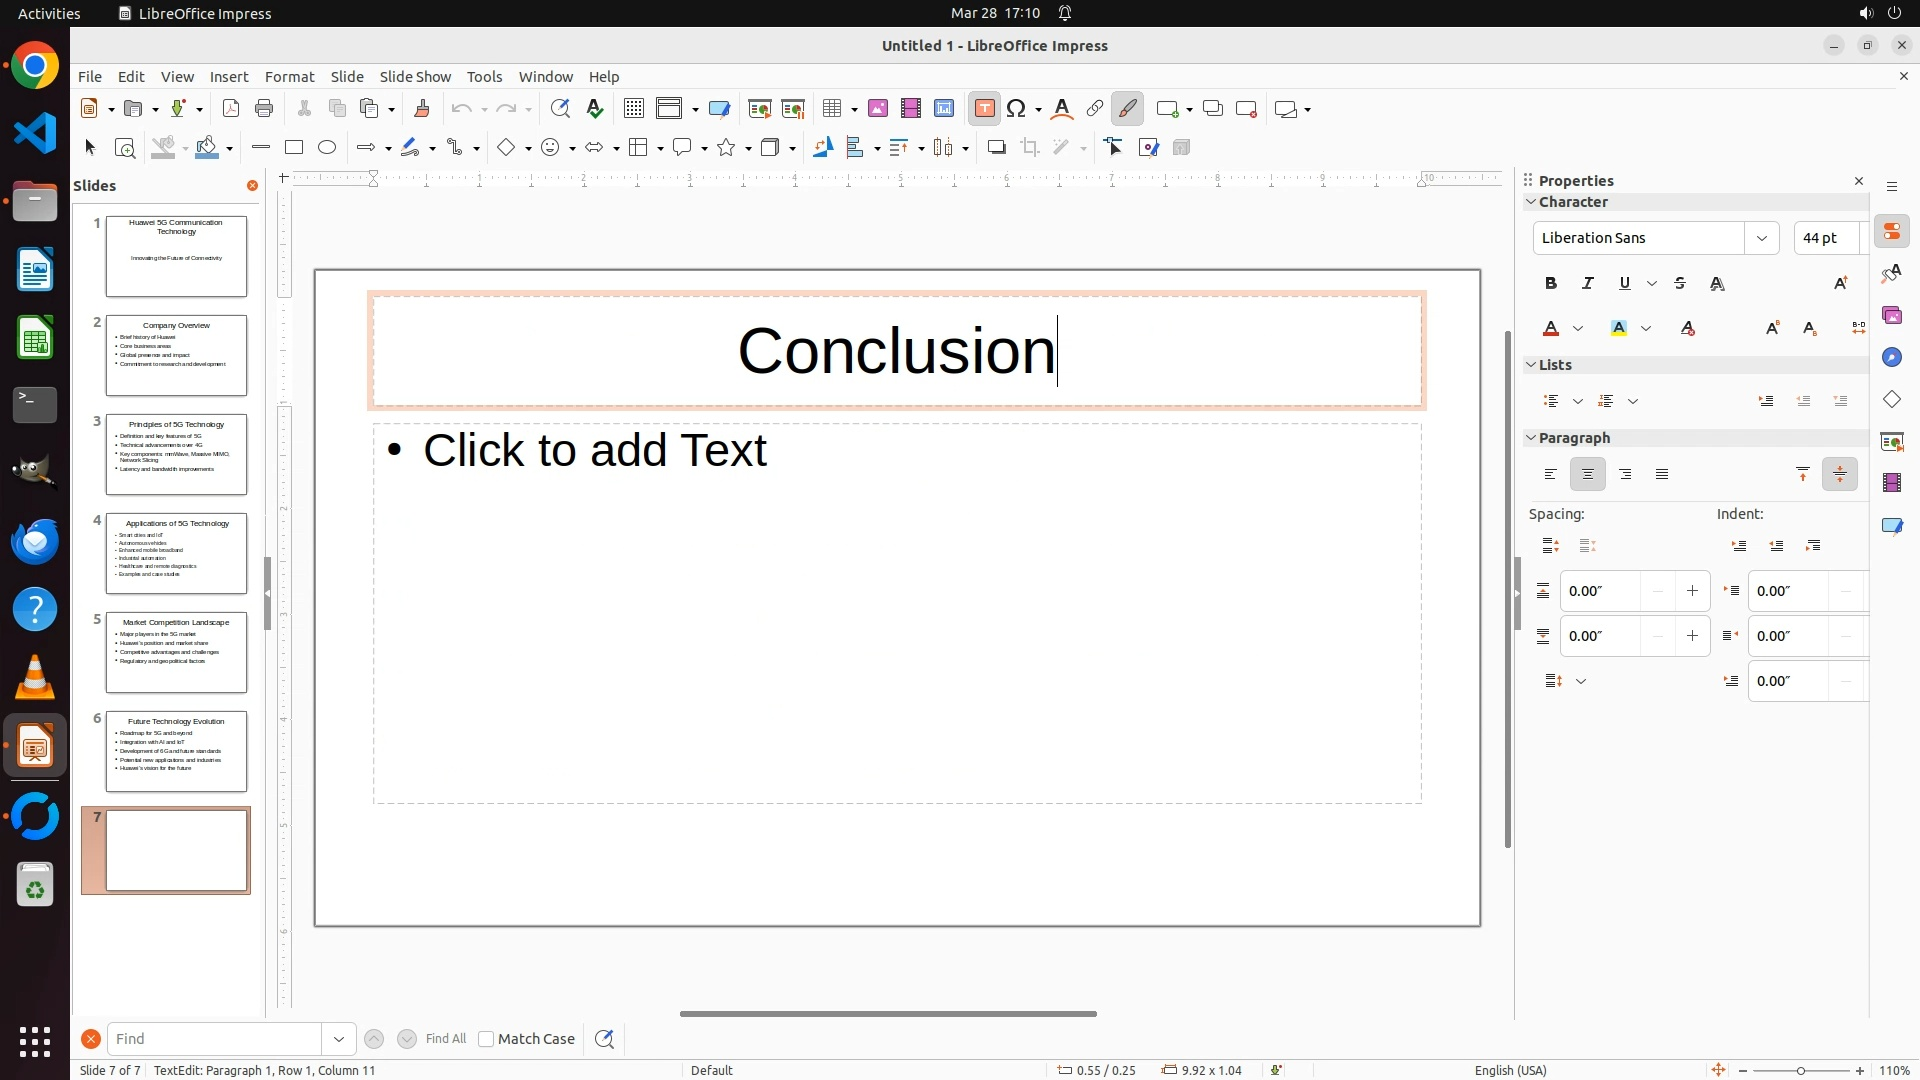Toggle Bold formatting in Properties

(1551, 284)
